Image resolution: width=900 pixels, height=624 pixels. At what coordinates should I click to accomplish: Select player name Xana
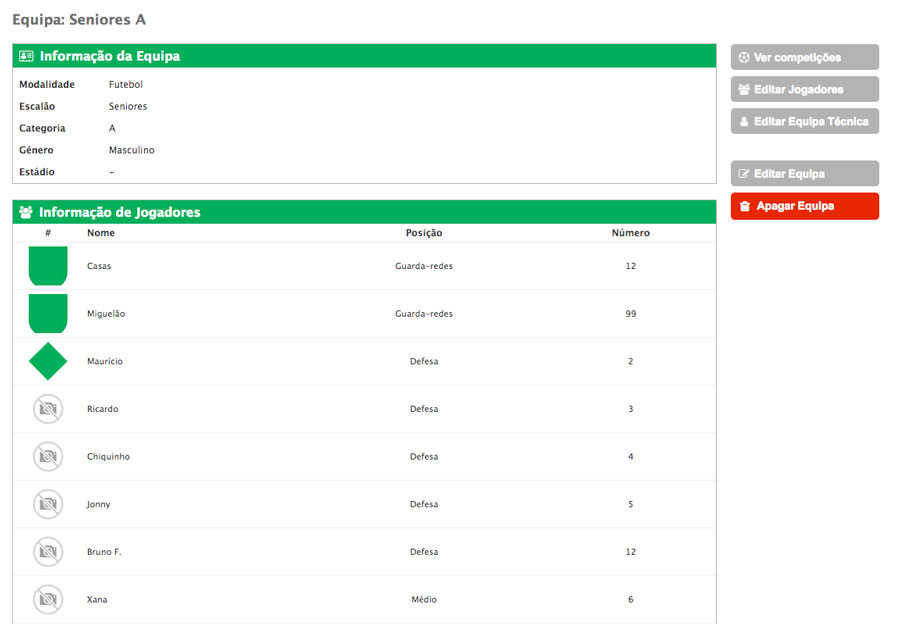coord(97,600)
